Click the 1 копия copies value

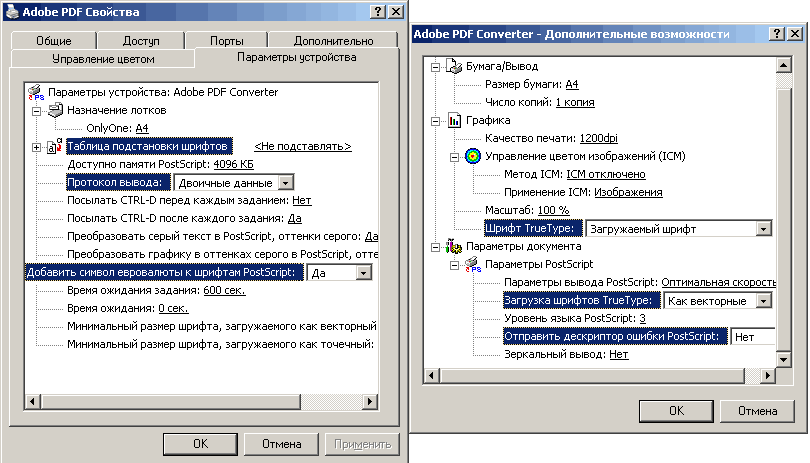pyautogui.click(x=575, y=102)
